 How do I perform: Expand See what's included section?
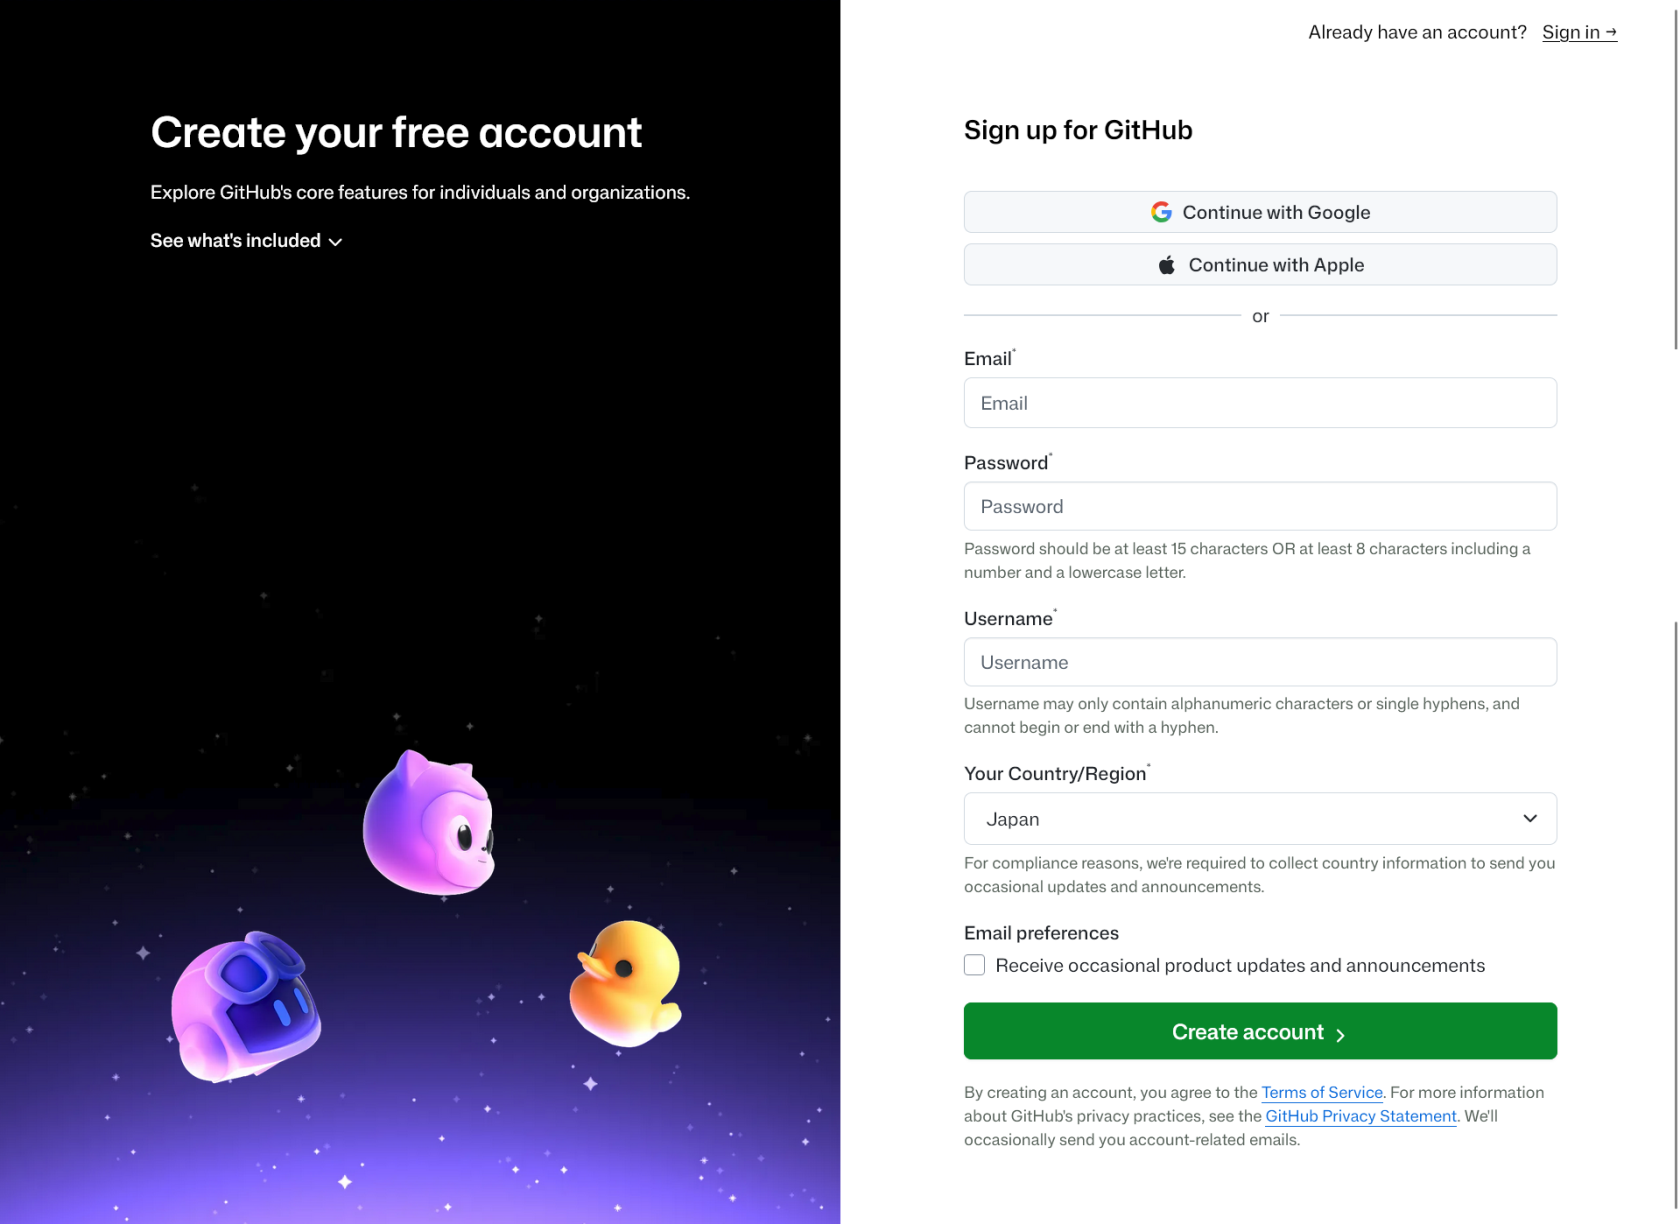coord(246,241)
